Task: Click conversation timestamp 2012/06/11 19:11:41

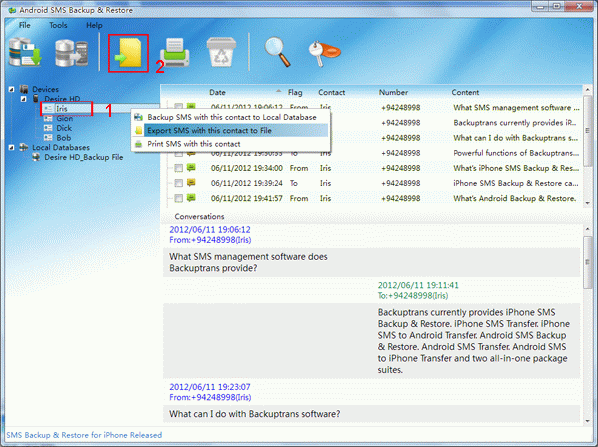Action: (418, 285)
